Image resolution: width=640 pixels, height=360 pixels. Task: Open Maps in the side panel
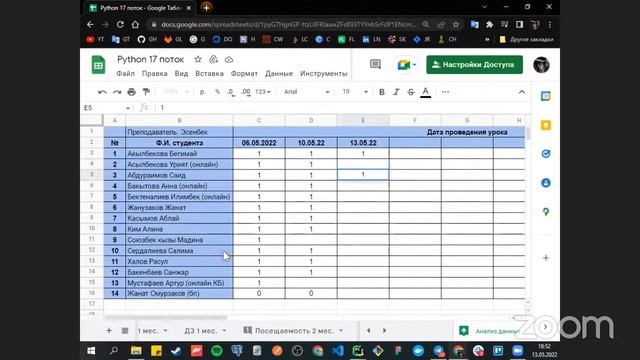click(x=546, y=212)
